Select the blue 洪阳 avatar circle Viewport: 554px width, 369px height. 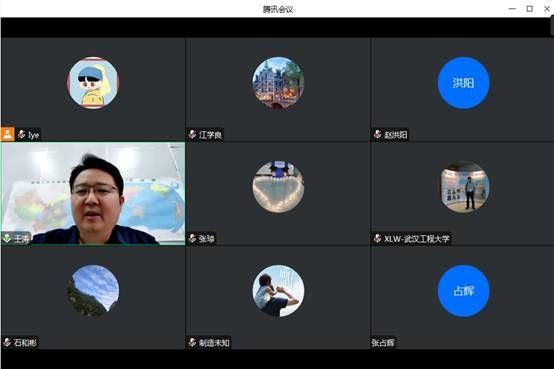(x=463, y=83)
